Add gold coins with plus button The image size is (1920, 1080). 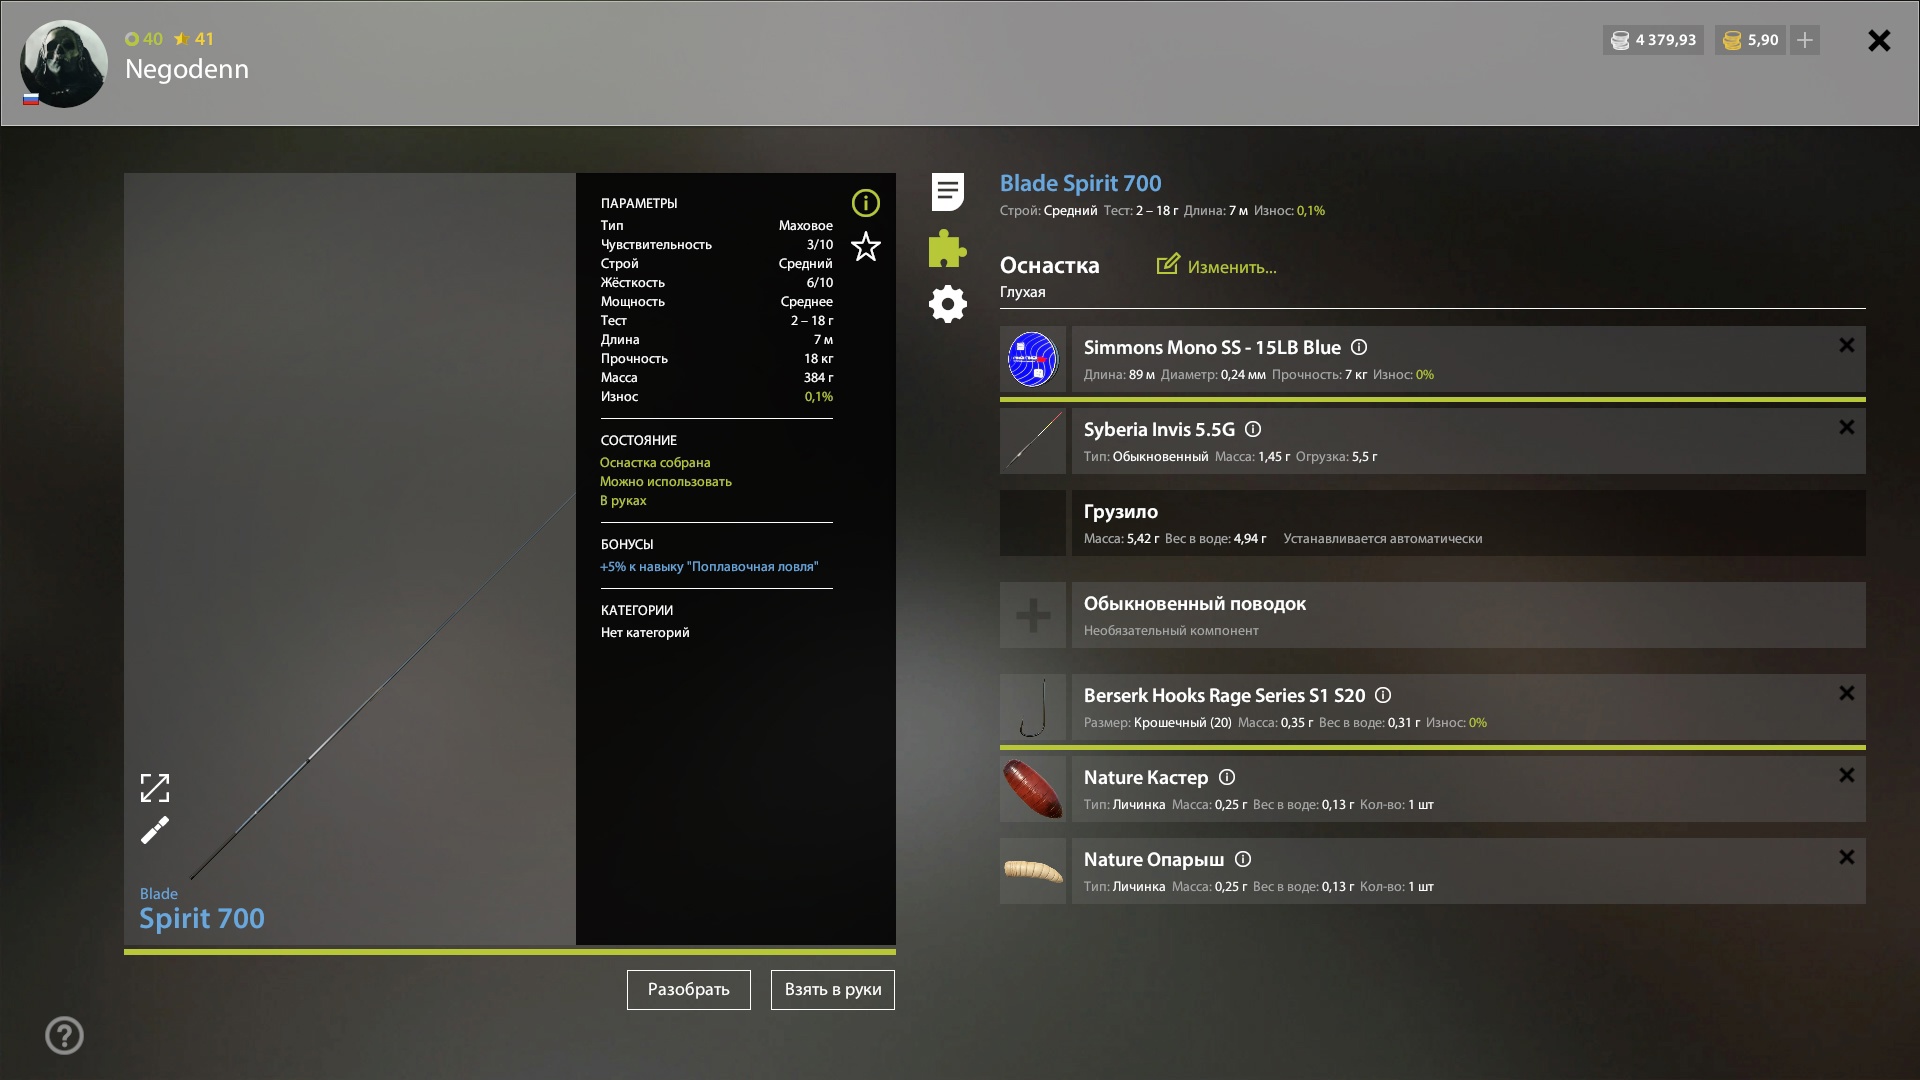click(1805, 40)
